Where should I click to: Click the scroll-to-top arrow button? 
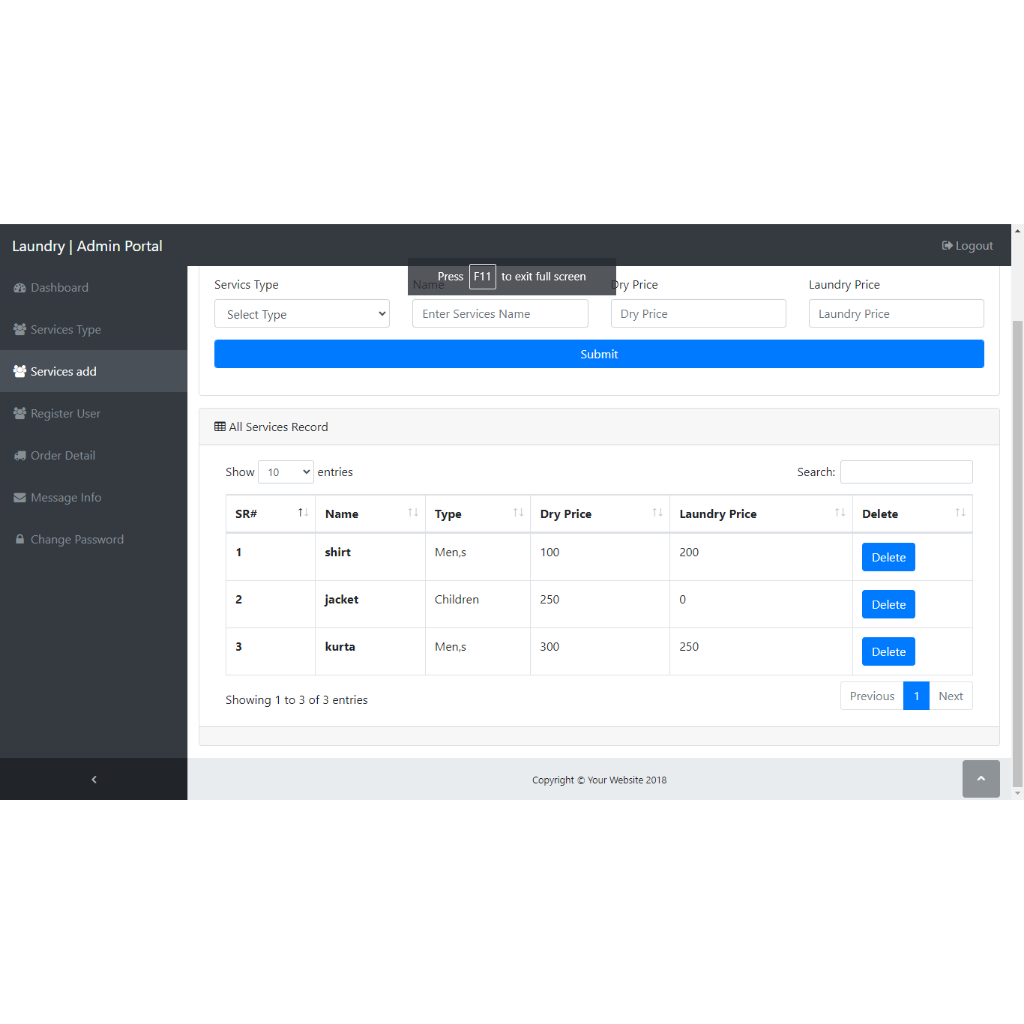click(980, 778)
